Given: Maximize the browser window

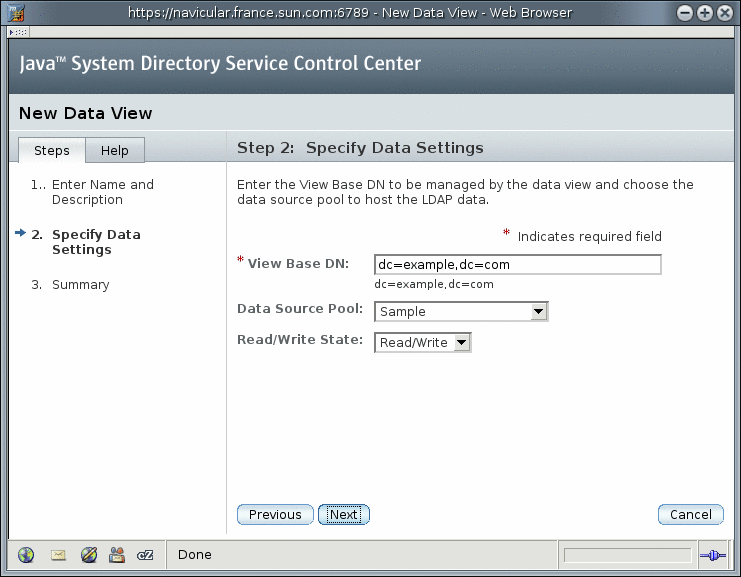Looking at the screenshot, I should click(705, 13).
